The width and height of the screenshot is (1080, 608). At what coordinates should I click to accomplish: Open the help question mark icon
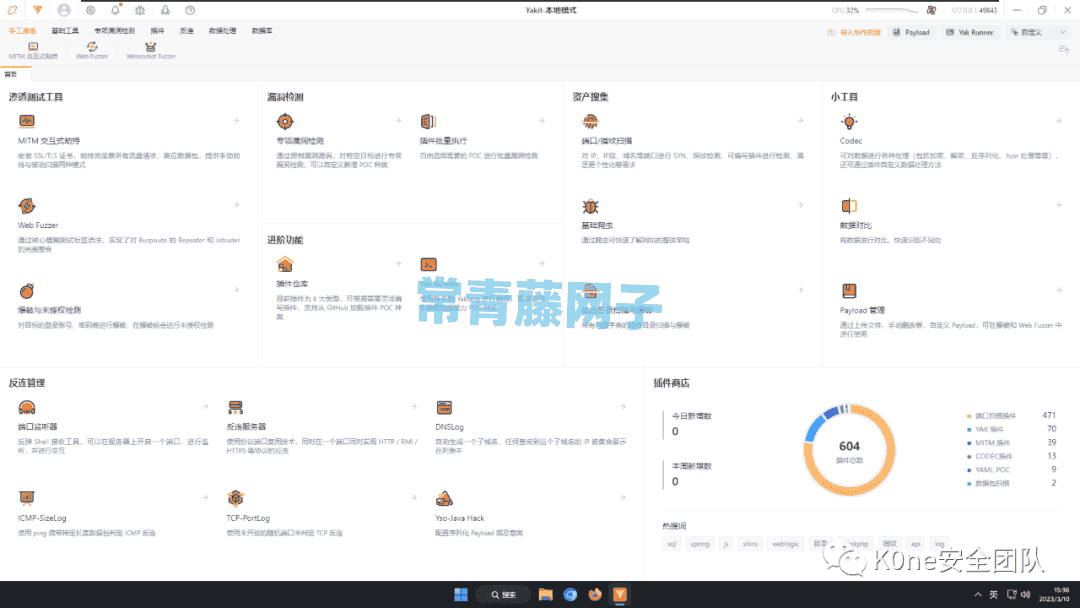tap(190, 10)
